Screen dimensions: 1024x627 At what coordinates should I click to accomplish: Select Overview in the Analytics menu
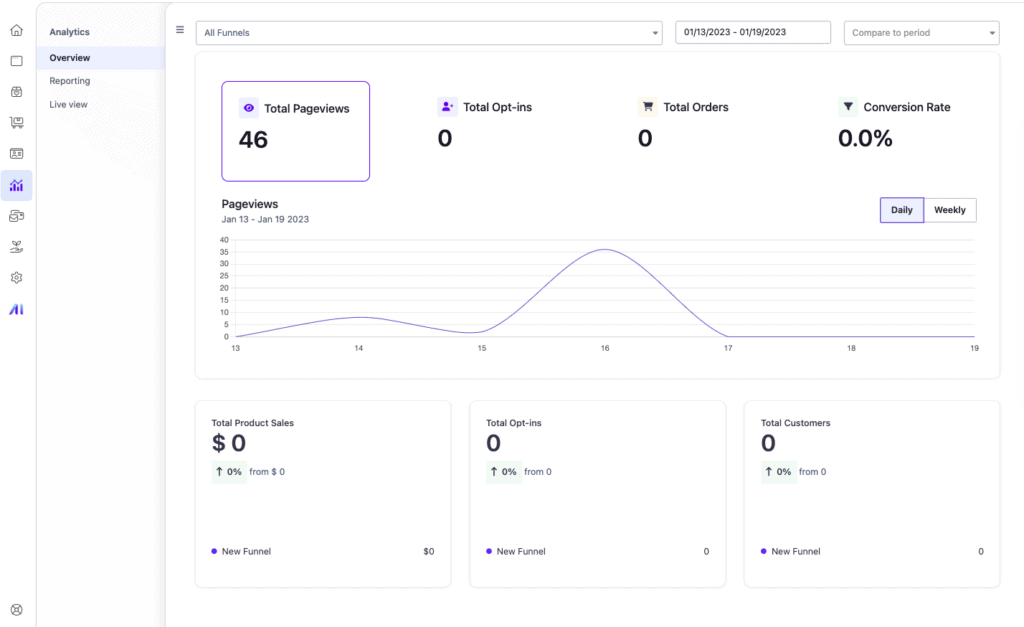(x=101, y=57)
